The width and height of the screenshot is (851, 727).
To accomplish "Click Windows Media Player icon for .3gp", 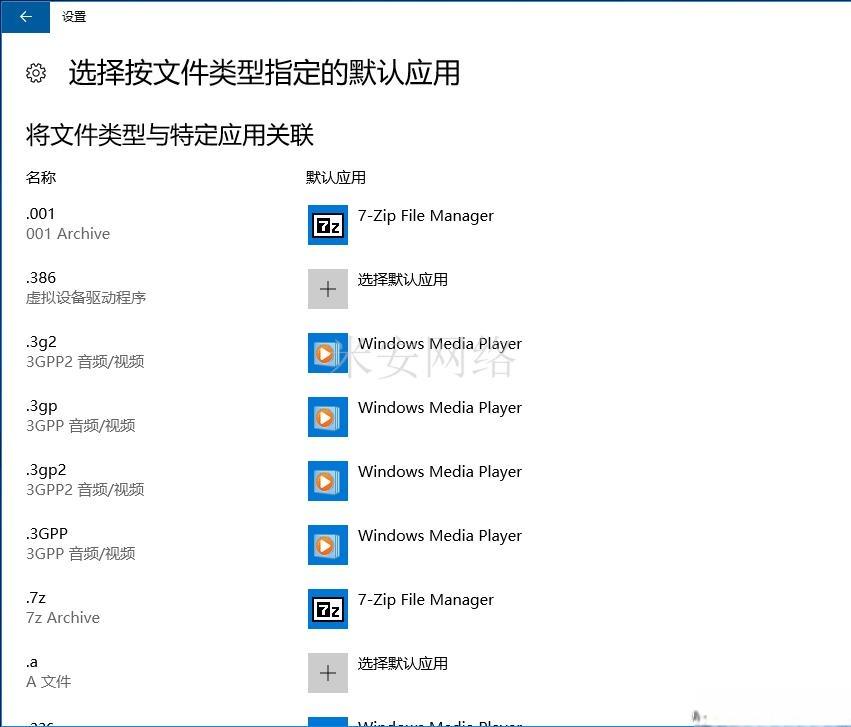I will coord(328,417).
